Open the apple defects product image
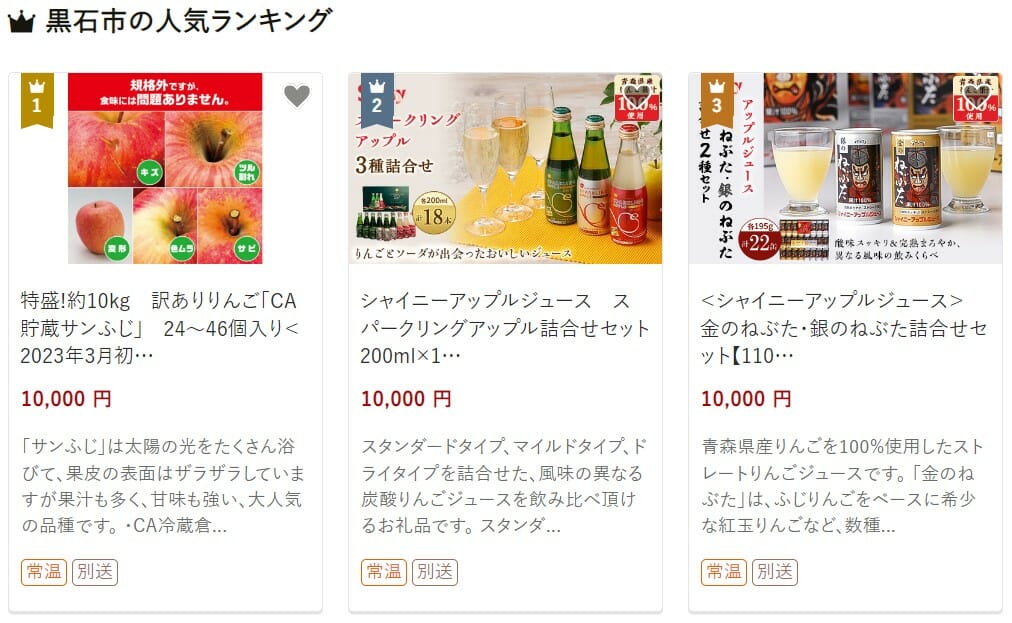This screenshot has height=623, width=1012. click(x=165, y=168)
